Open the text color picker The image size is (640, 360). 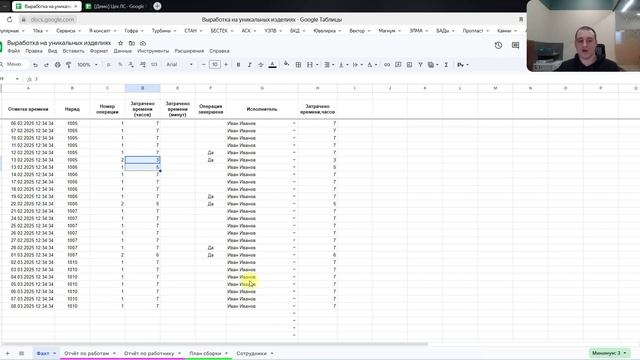pos(273,65)
